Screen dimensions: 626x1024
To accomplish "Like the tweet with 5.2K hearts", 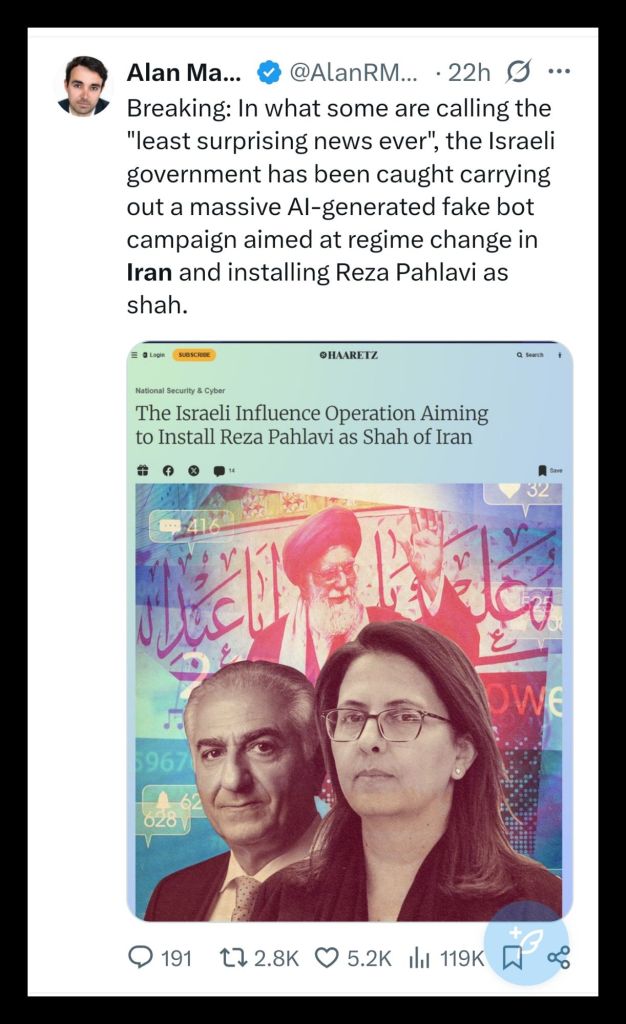I will tap(353, 958).
